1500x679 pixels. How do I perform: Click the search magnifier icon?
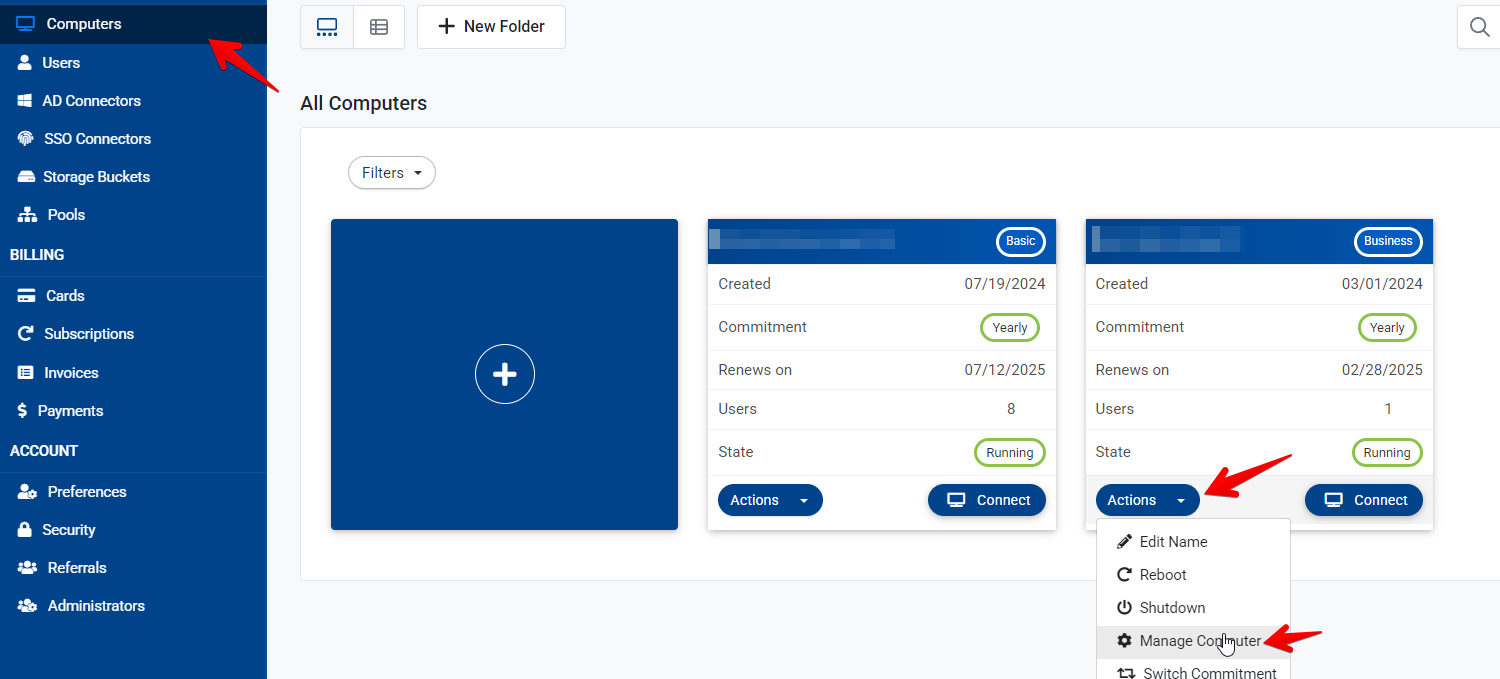1479,27
